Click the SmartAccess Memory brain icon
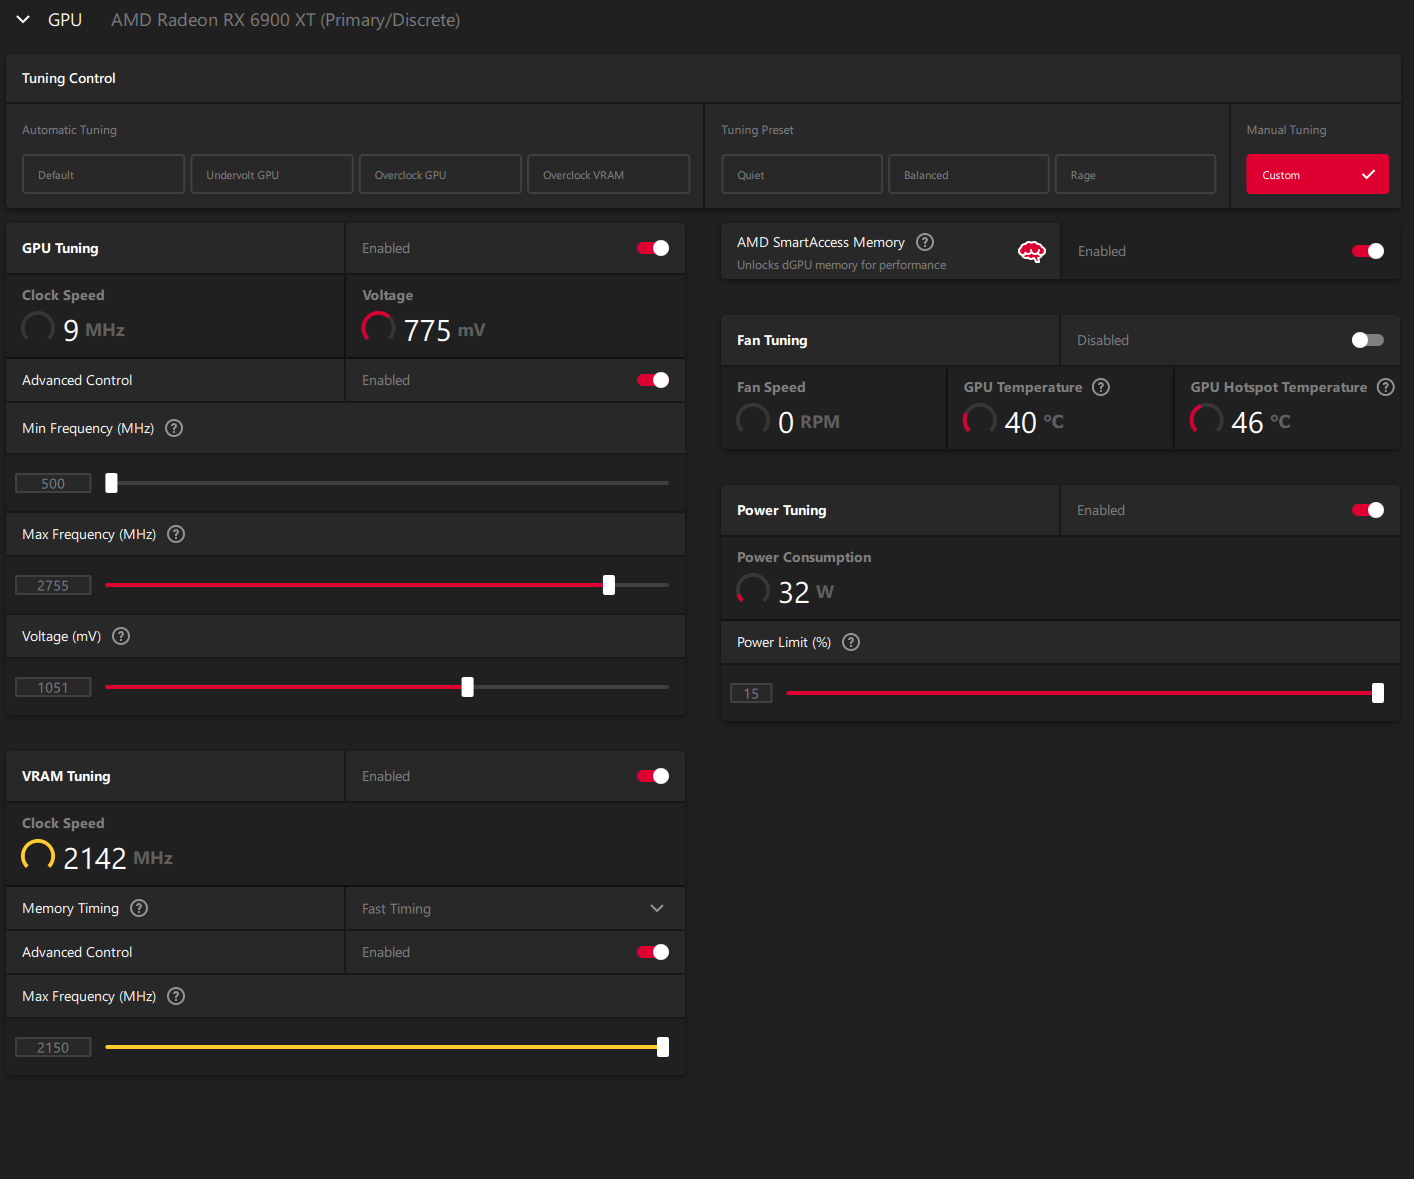This screenshot has width=1414, height=1179. [x=1032, y=252]
